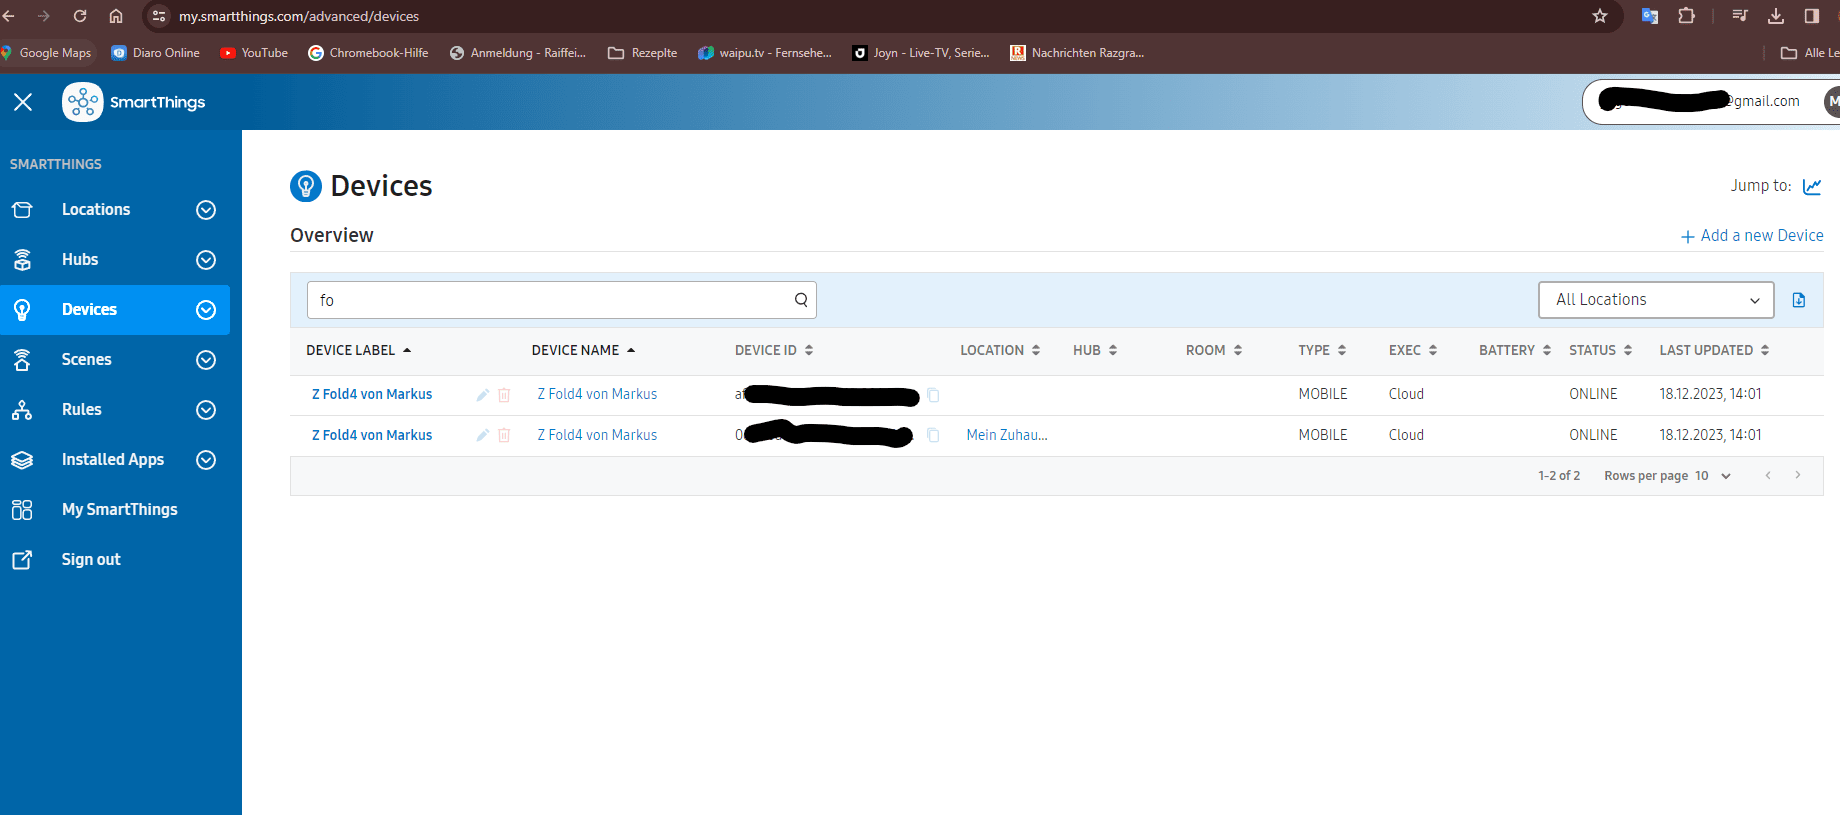Click Sign out
Screen dimensions: 1840x815
tap(91, 560)
